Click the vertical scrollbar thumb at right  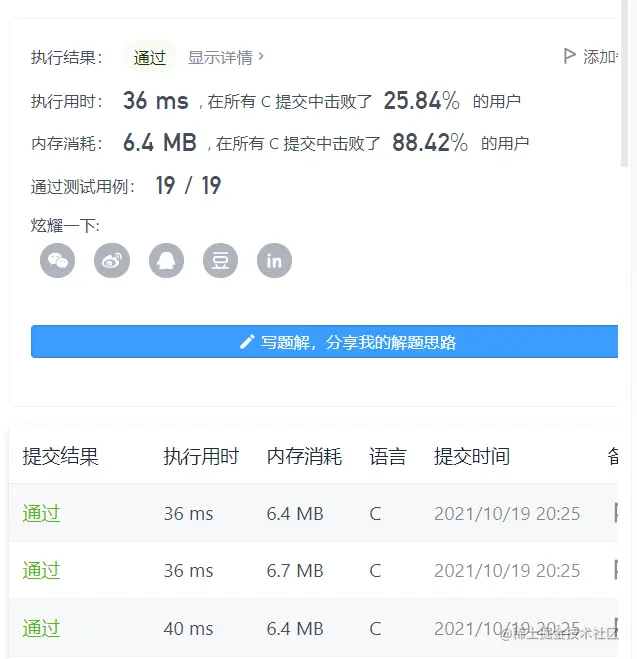click(624, 84)
